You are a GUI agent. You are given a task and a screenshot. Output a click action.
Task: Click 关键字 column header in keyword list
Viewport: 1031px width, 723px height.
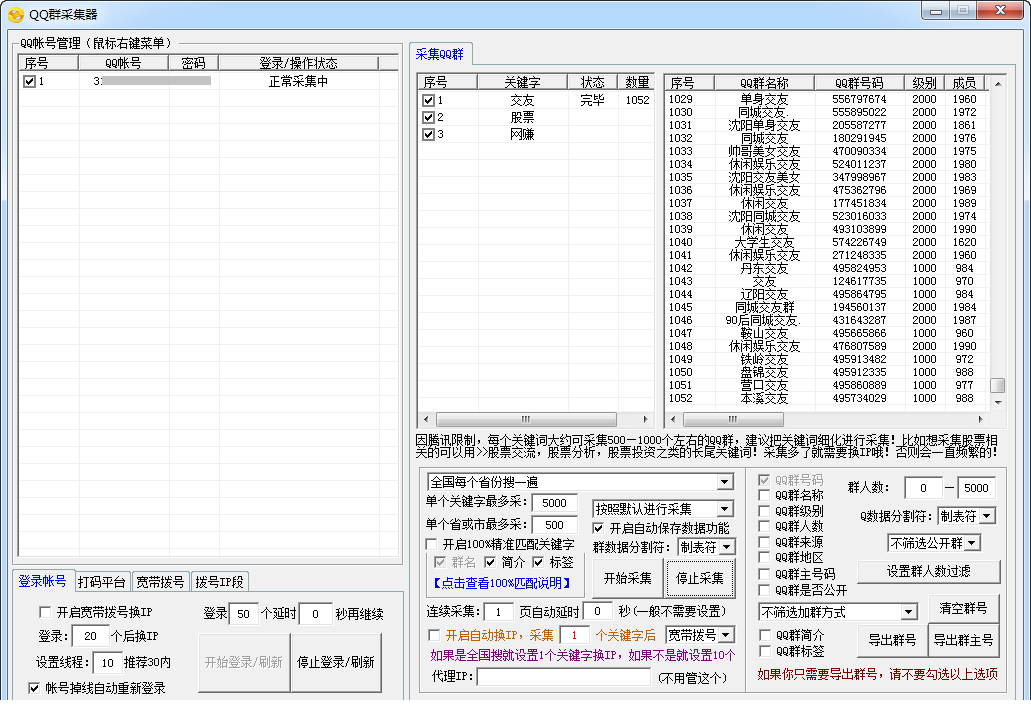coord(522,82)
